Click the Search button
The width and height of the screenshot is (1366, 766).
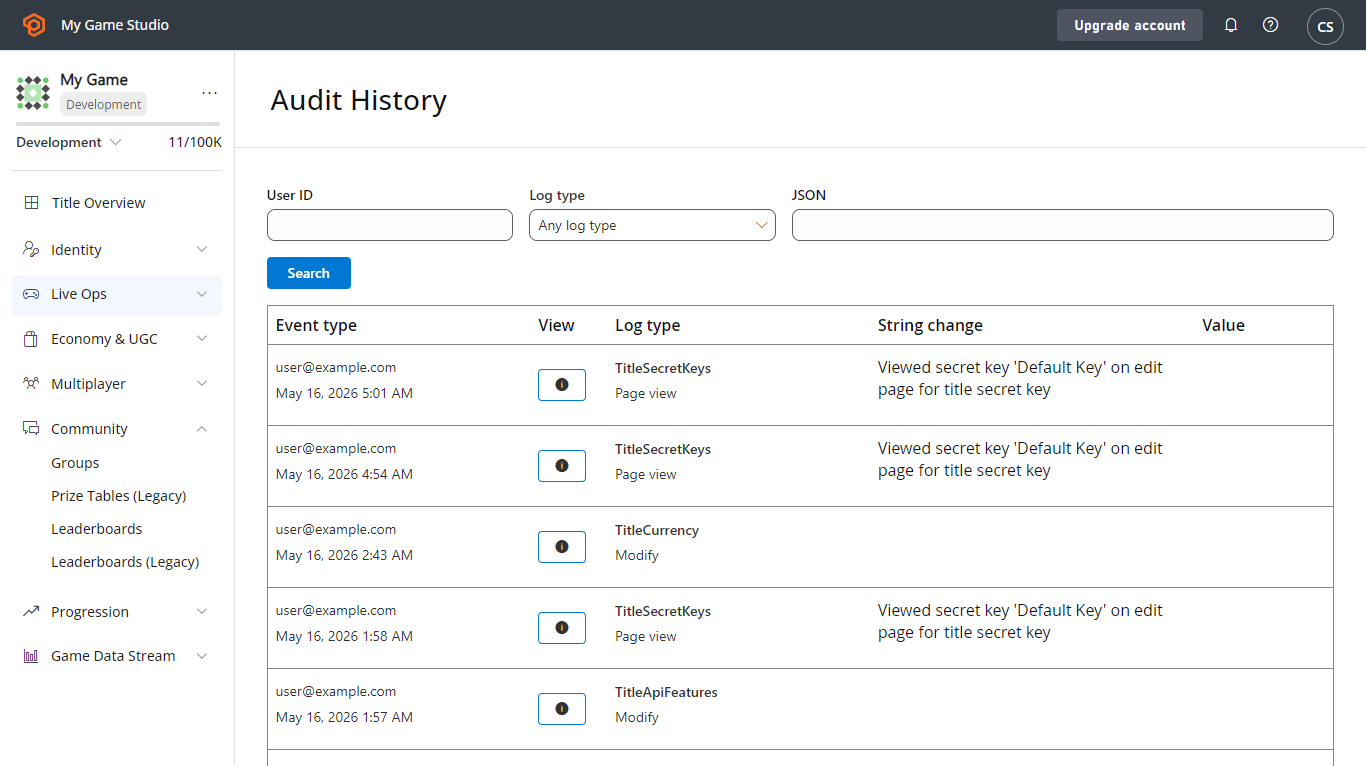tap(309, 273)
